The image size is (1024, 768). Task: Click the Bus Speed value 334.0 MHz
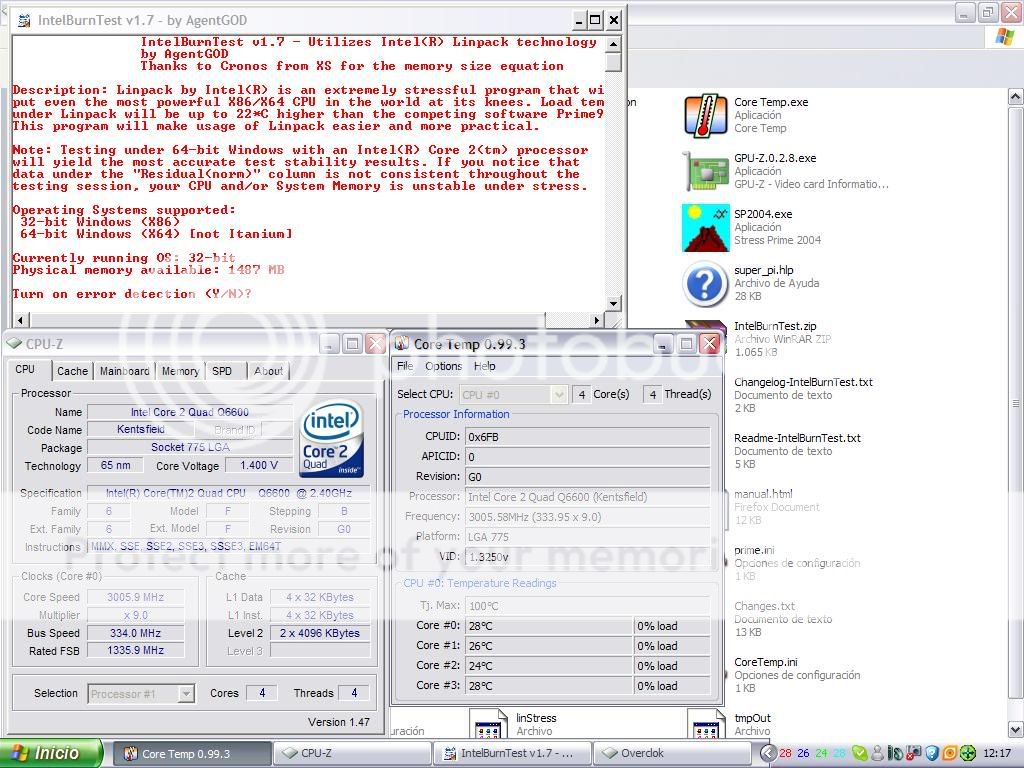click(136, 633)
